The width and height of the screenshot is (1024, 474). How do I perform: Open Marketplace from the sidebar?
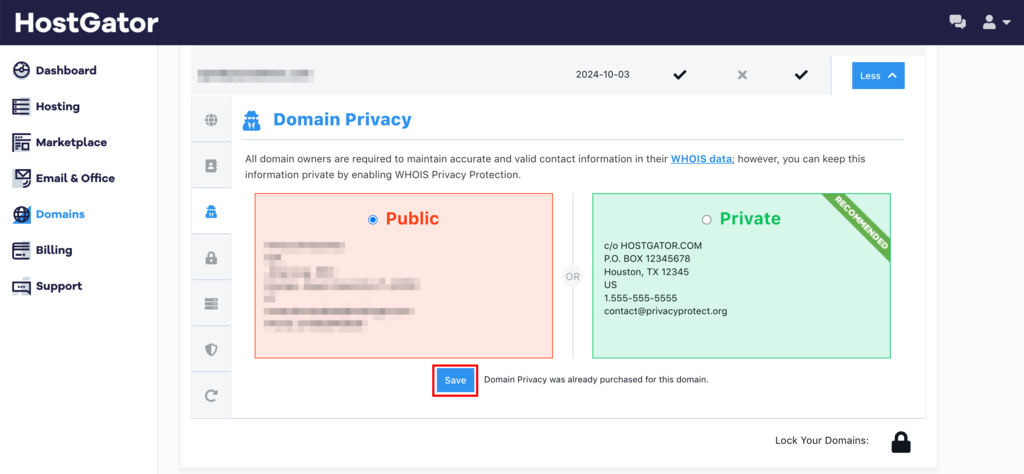[71, 142]
